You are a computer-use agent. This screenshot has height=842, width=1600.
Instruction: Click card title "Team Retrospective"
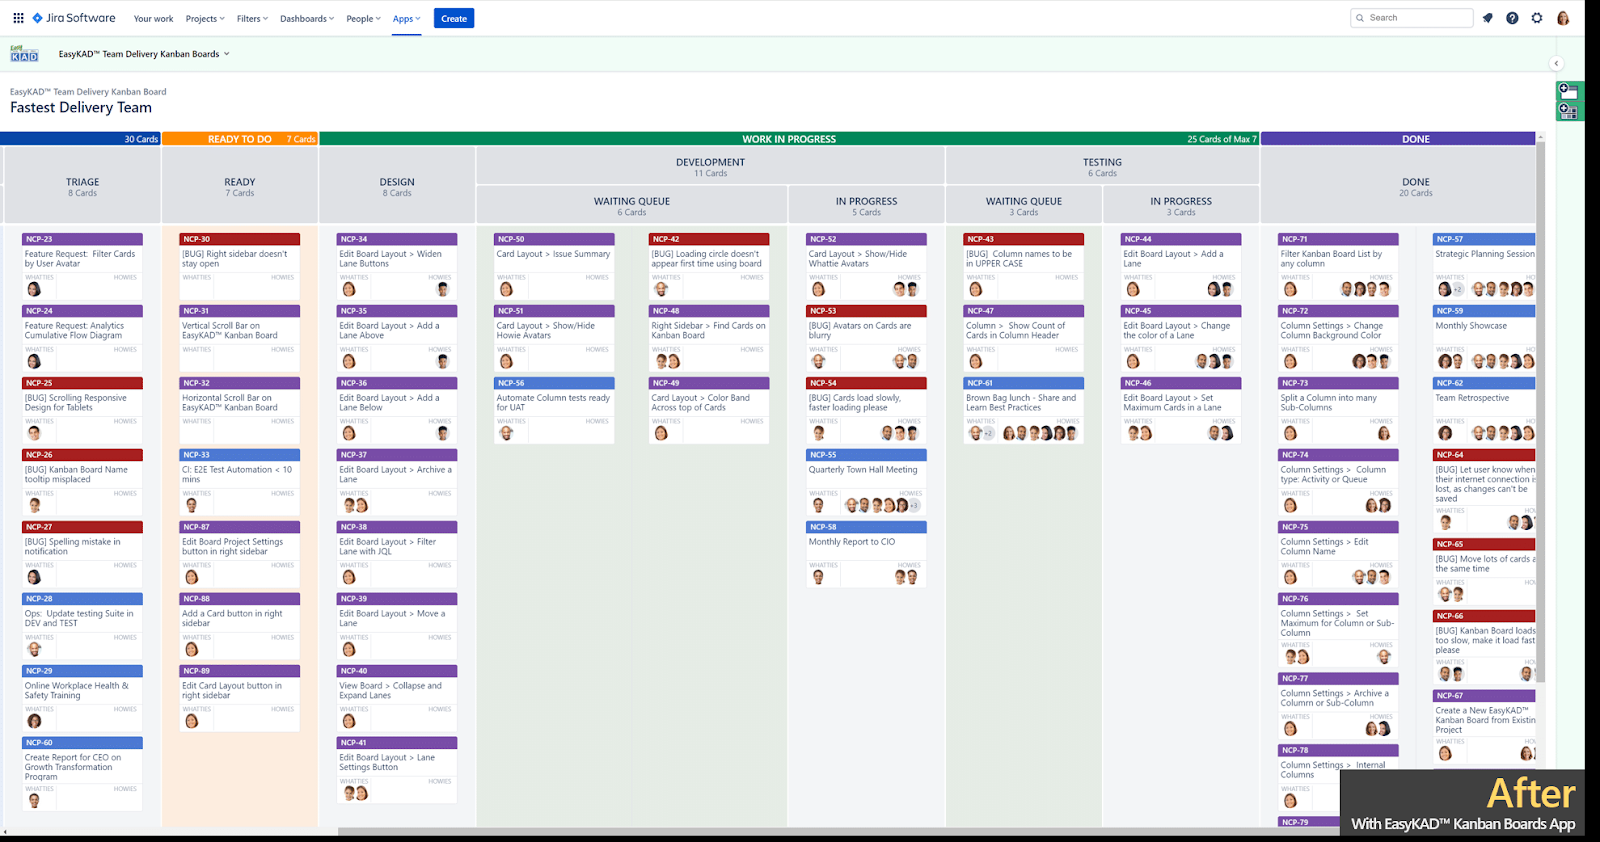click(1472, 398)
